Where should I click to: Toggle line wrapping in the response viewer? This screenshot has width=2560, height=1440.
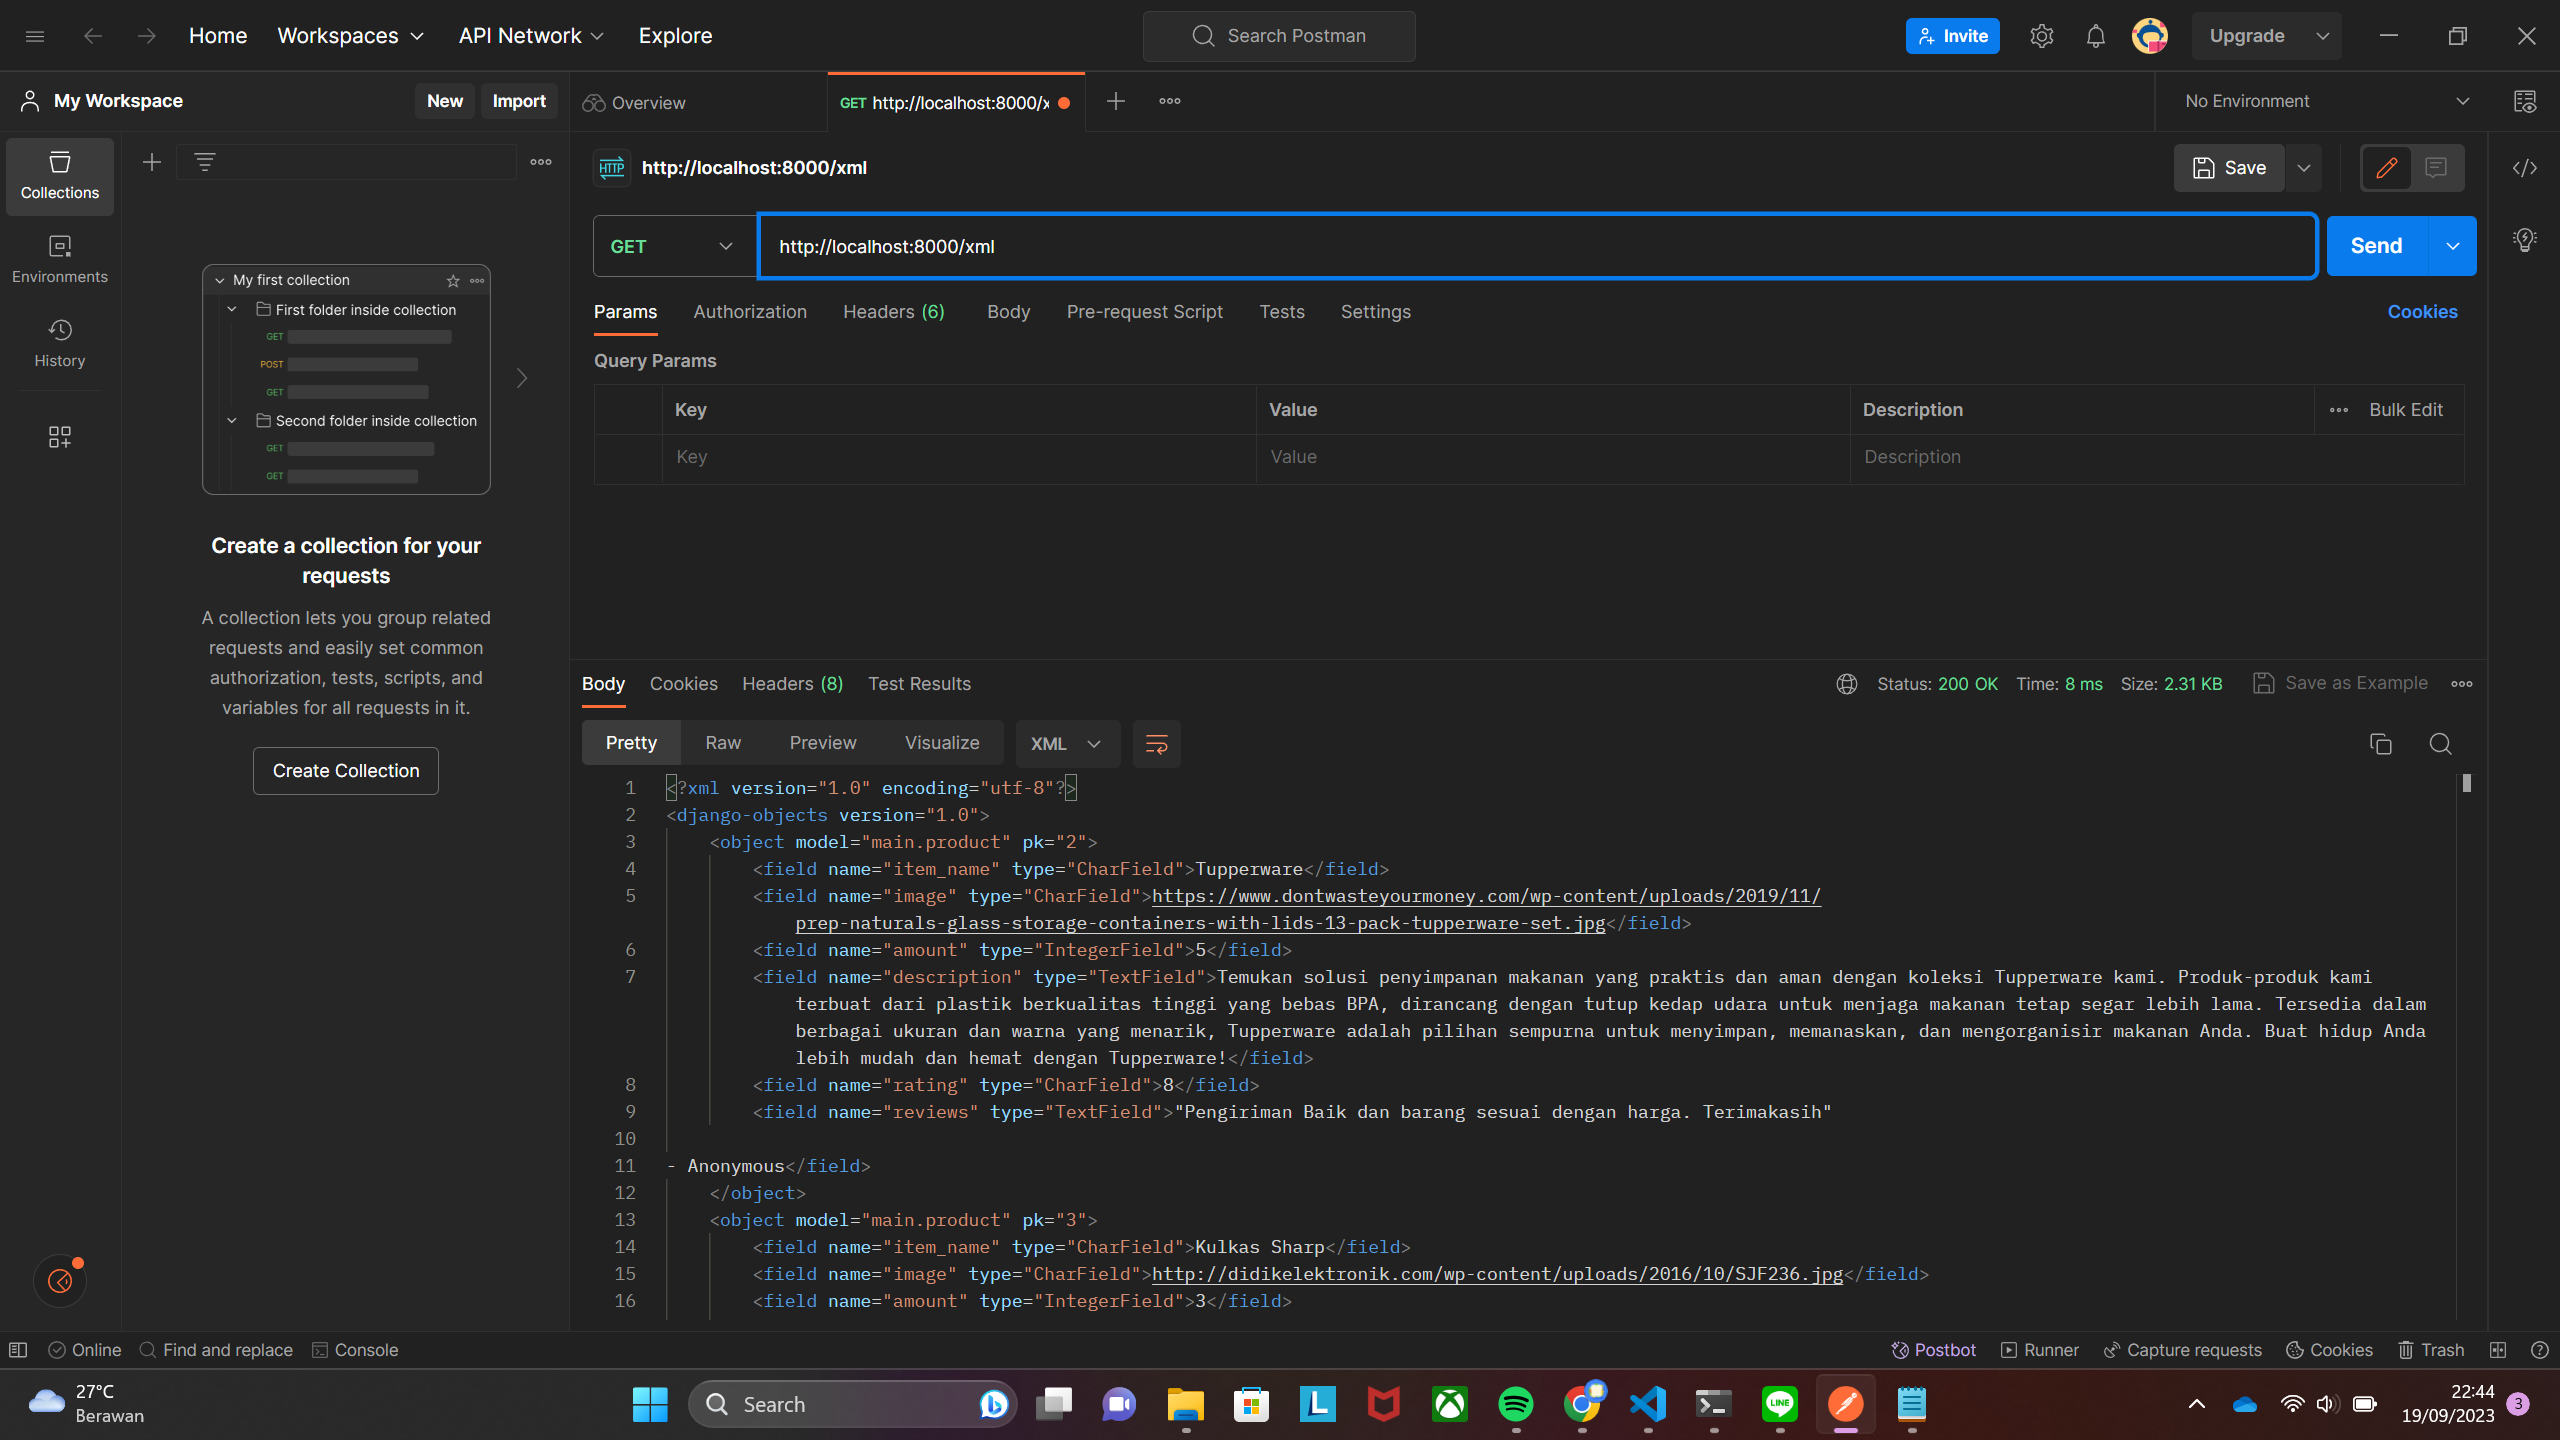(x=1155, y=744)
